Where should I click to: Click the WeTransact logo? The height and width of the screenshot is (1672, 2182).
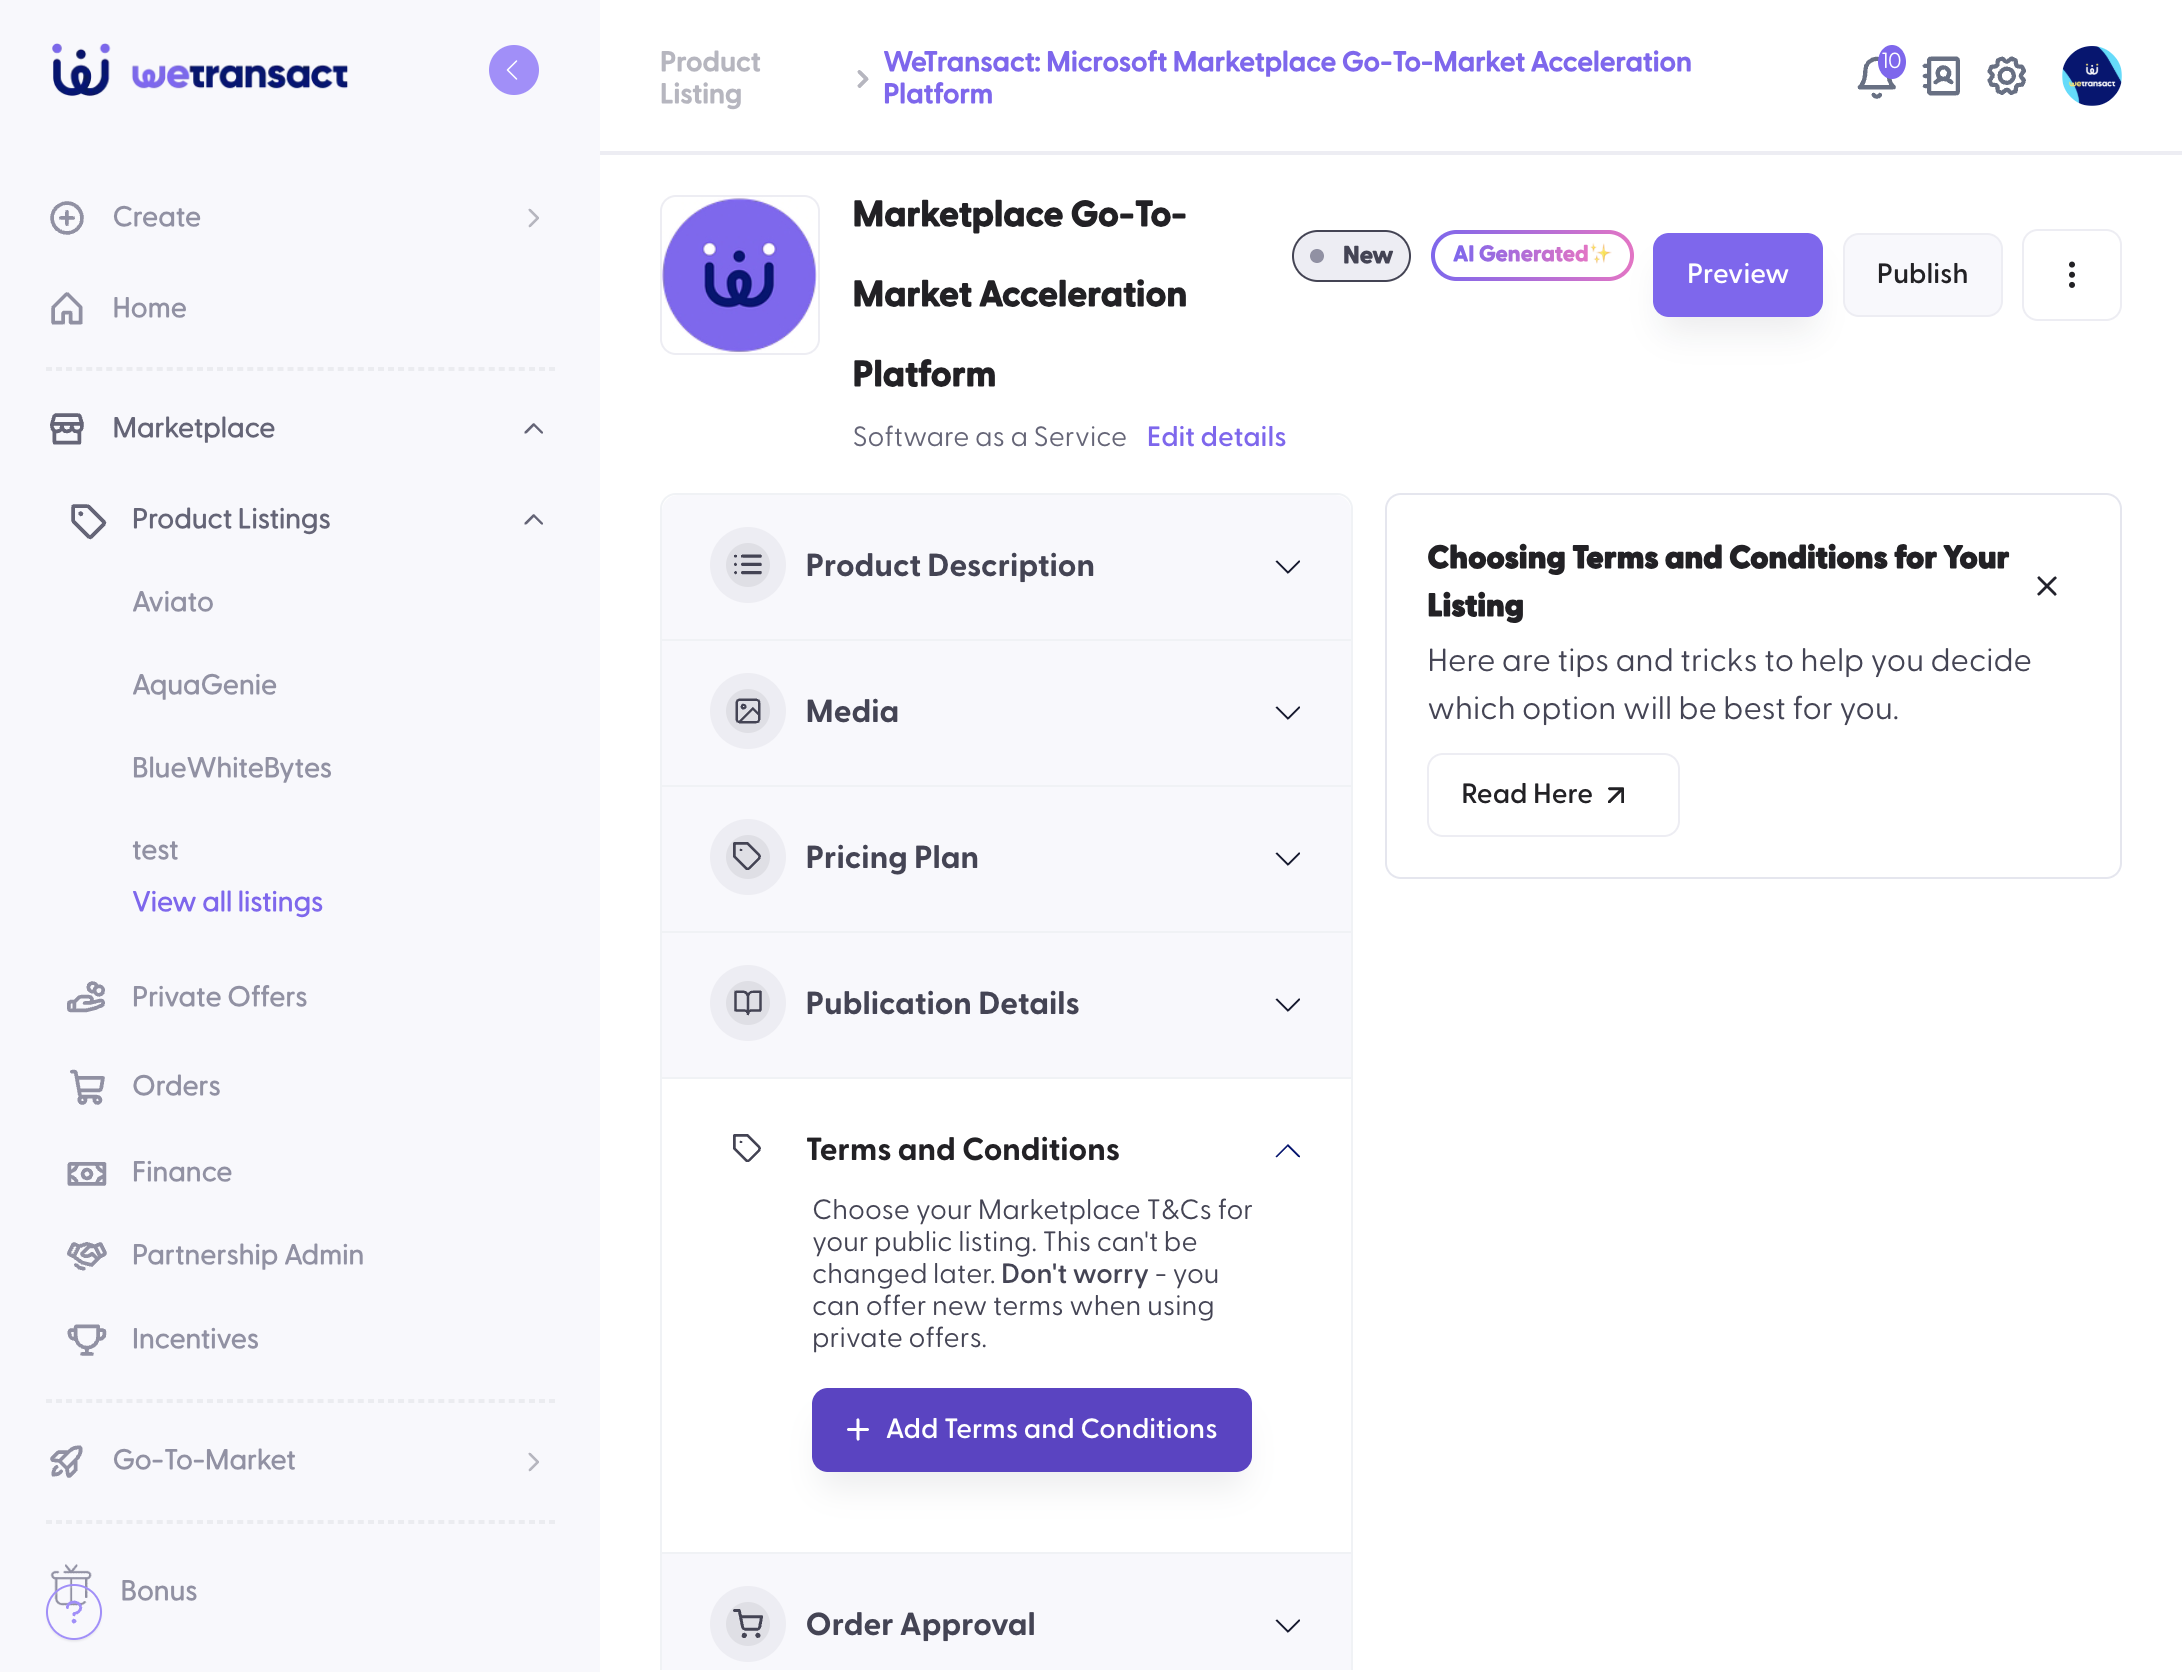point(200,71)
